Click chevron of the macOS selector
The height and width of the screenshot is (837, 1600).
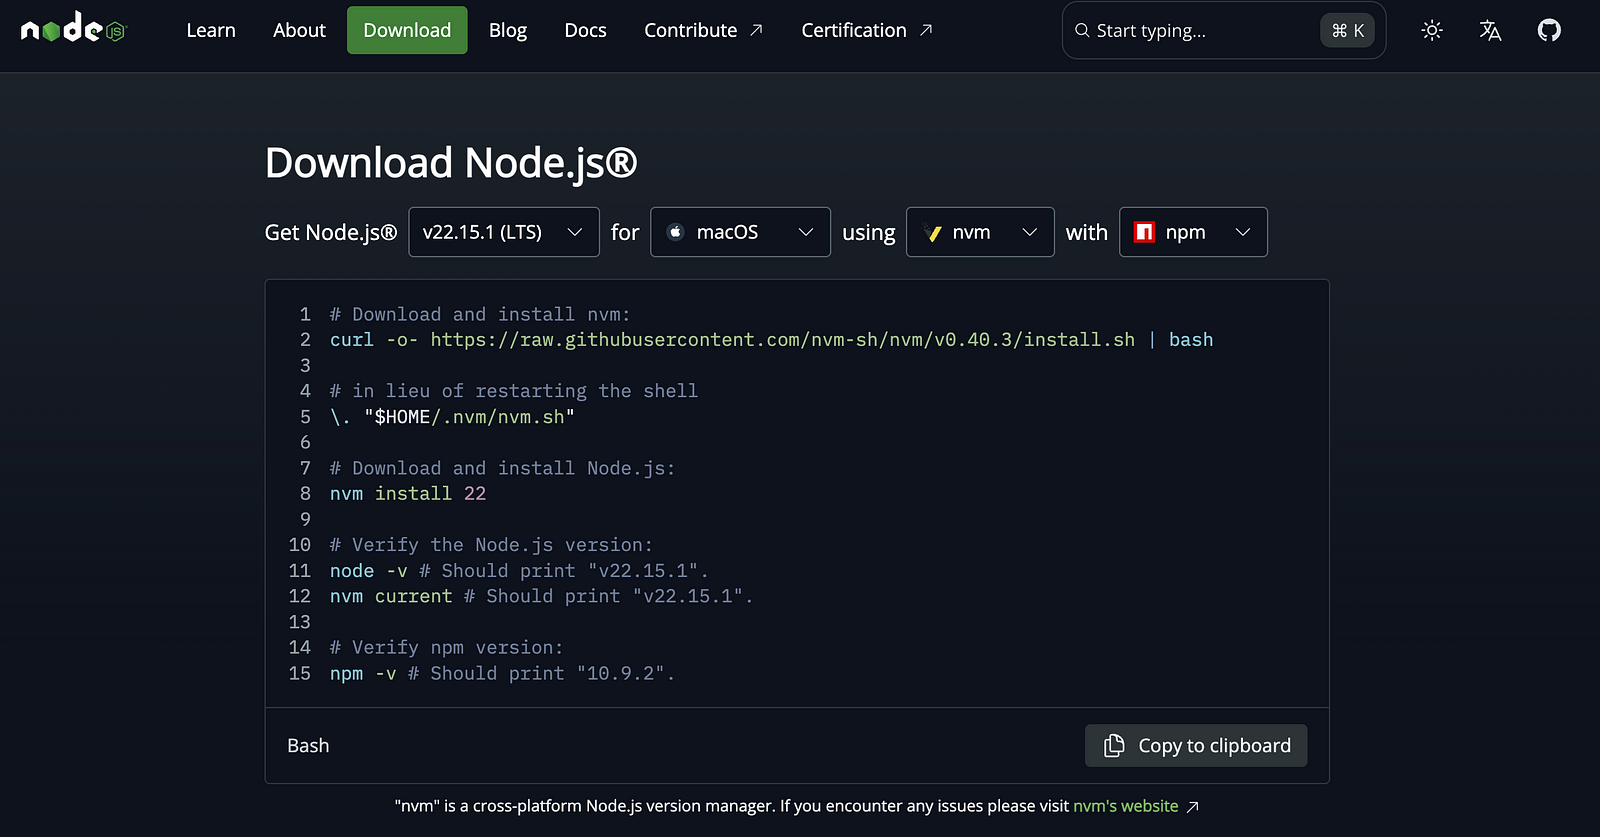[806, 232]
